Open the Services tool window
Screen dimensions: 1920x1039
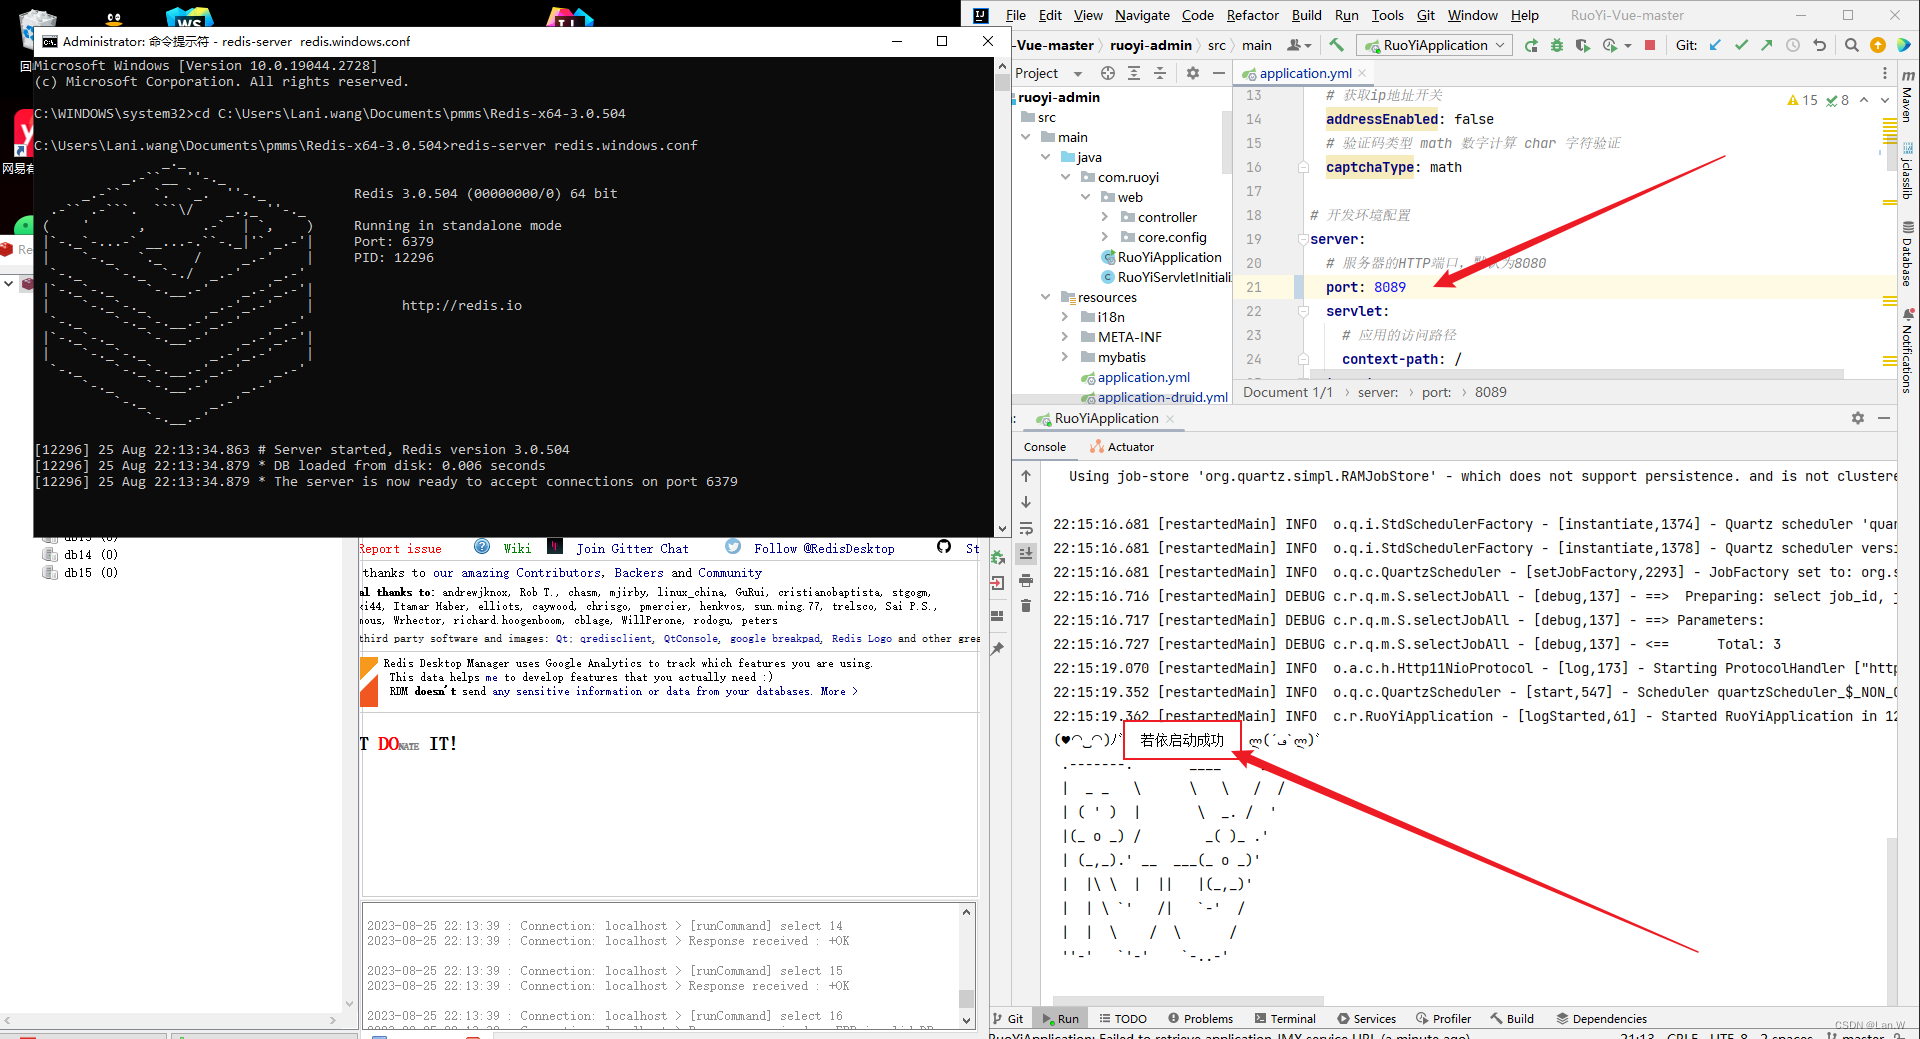(1366, 1019)
